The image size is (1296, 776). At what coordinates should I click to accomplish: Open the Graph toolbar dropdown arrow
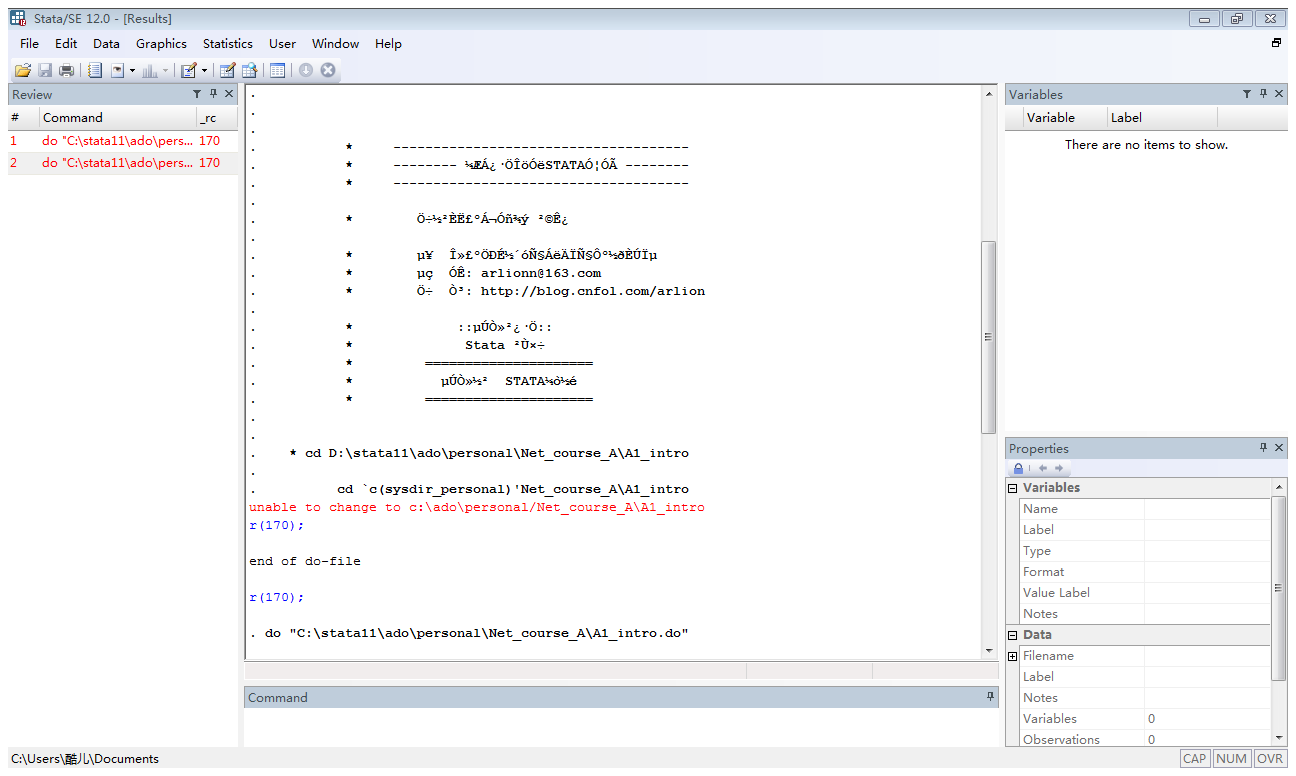[x=166, y=71]
